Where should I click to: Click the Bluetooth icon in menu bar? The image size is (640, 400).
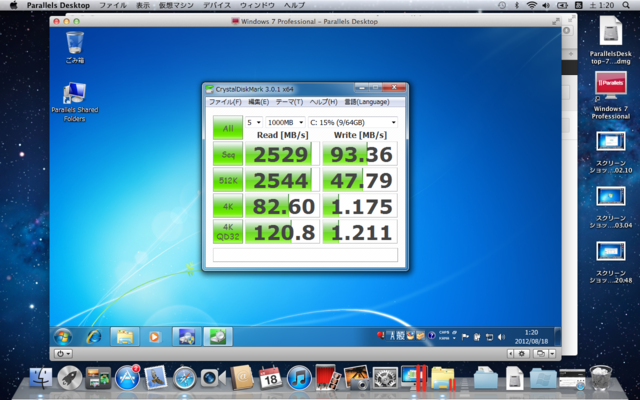[x=516, y=5]
